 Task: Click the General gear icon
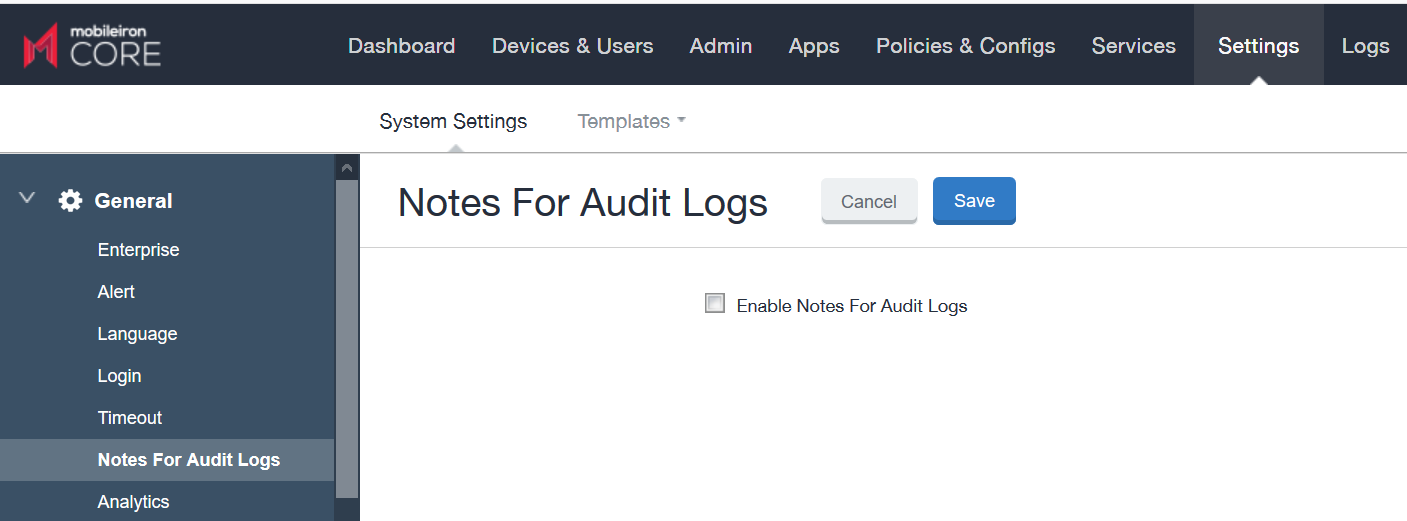tap(70, 201)
